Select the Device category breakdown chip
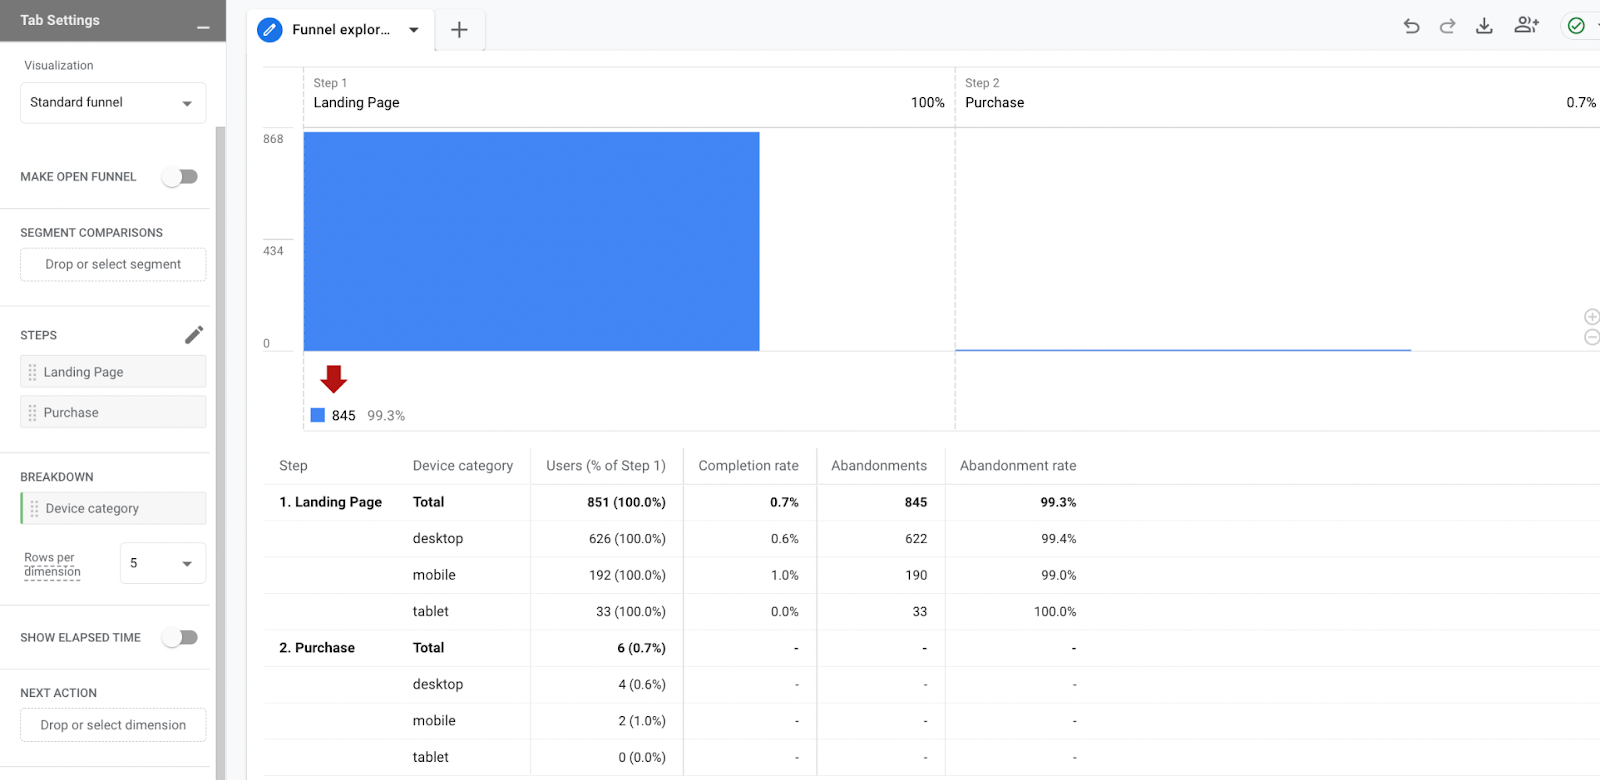This screenshot has height=780, width=1600. (x=113, y=509)
